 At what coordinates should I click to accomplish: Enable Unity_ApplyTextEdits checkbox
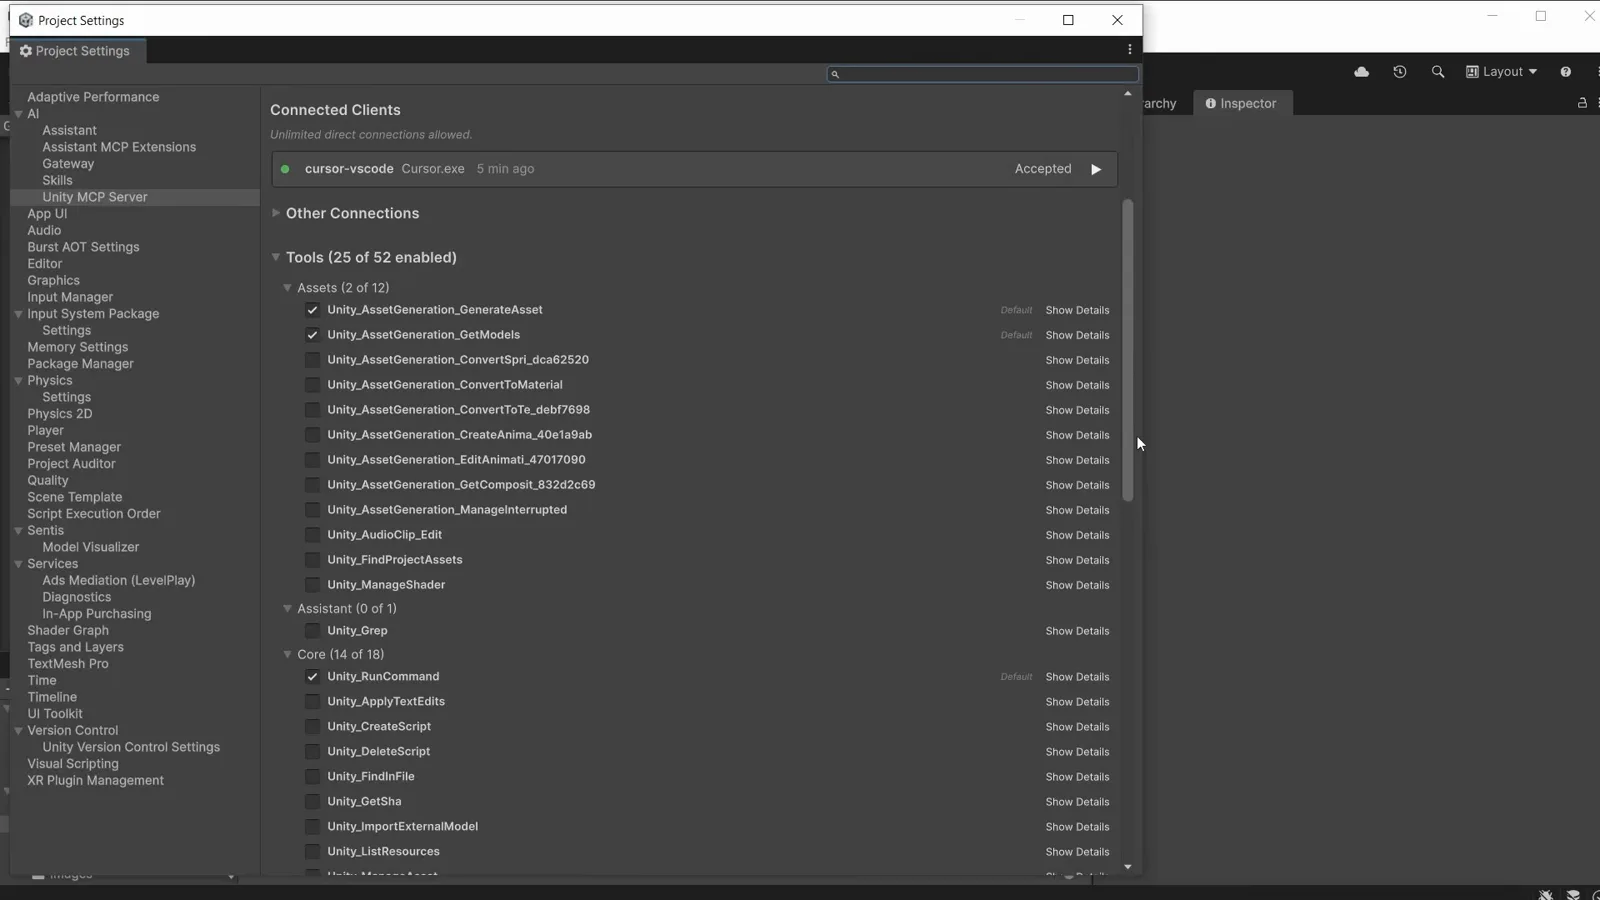[312, 702]
